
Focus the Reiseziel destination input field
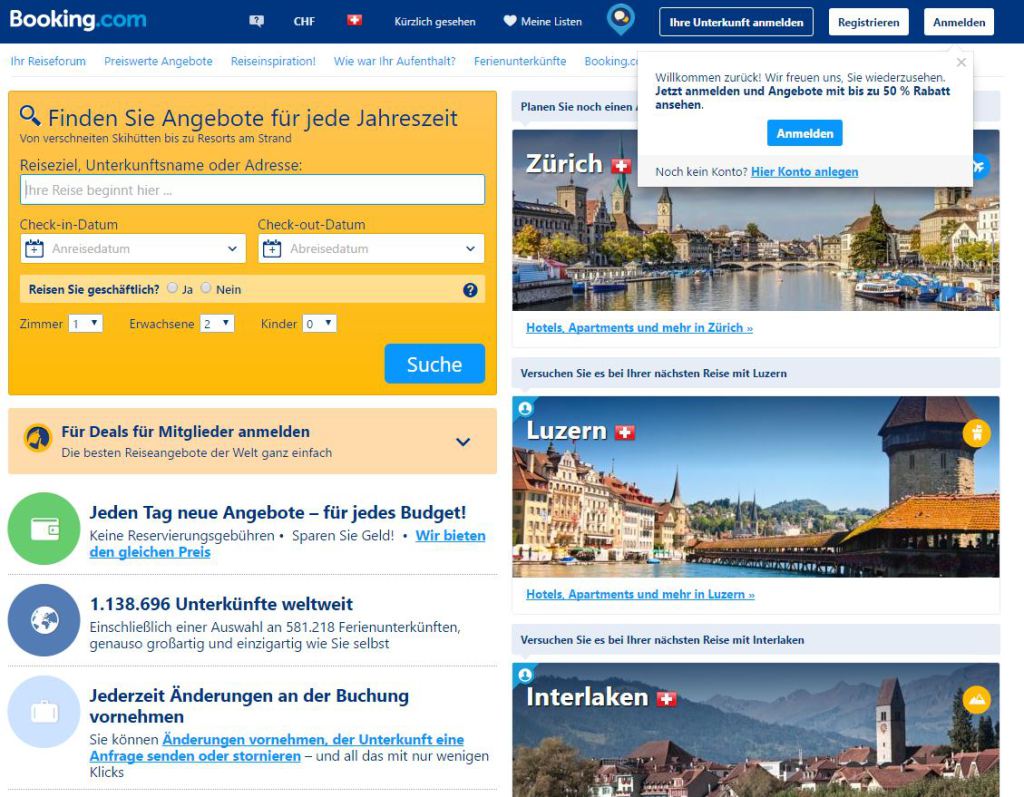[252, 189]
